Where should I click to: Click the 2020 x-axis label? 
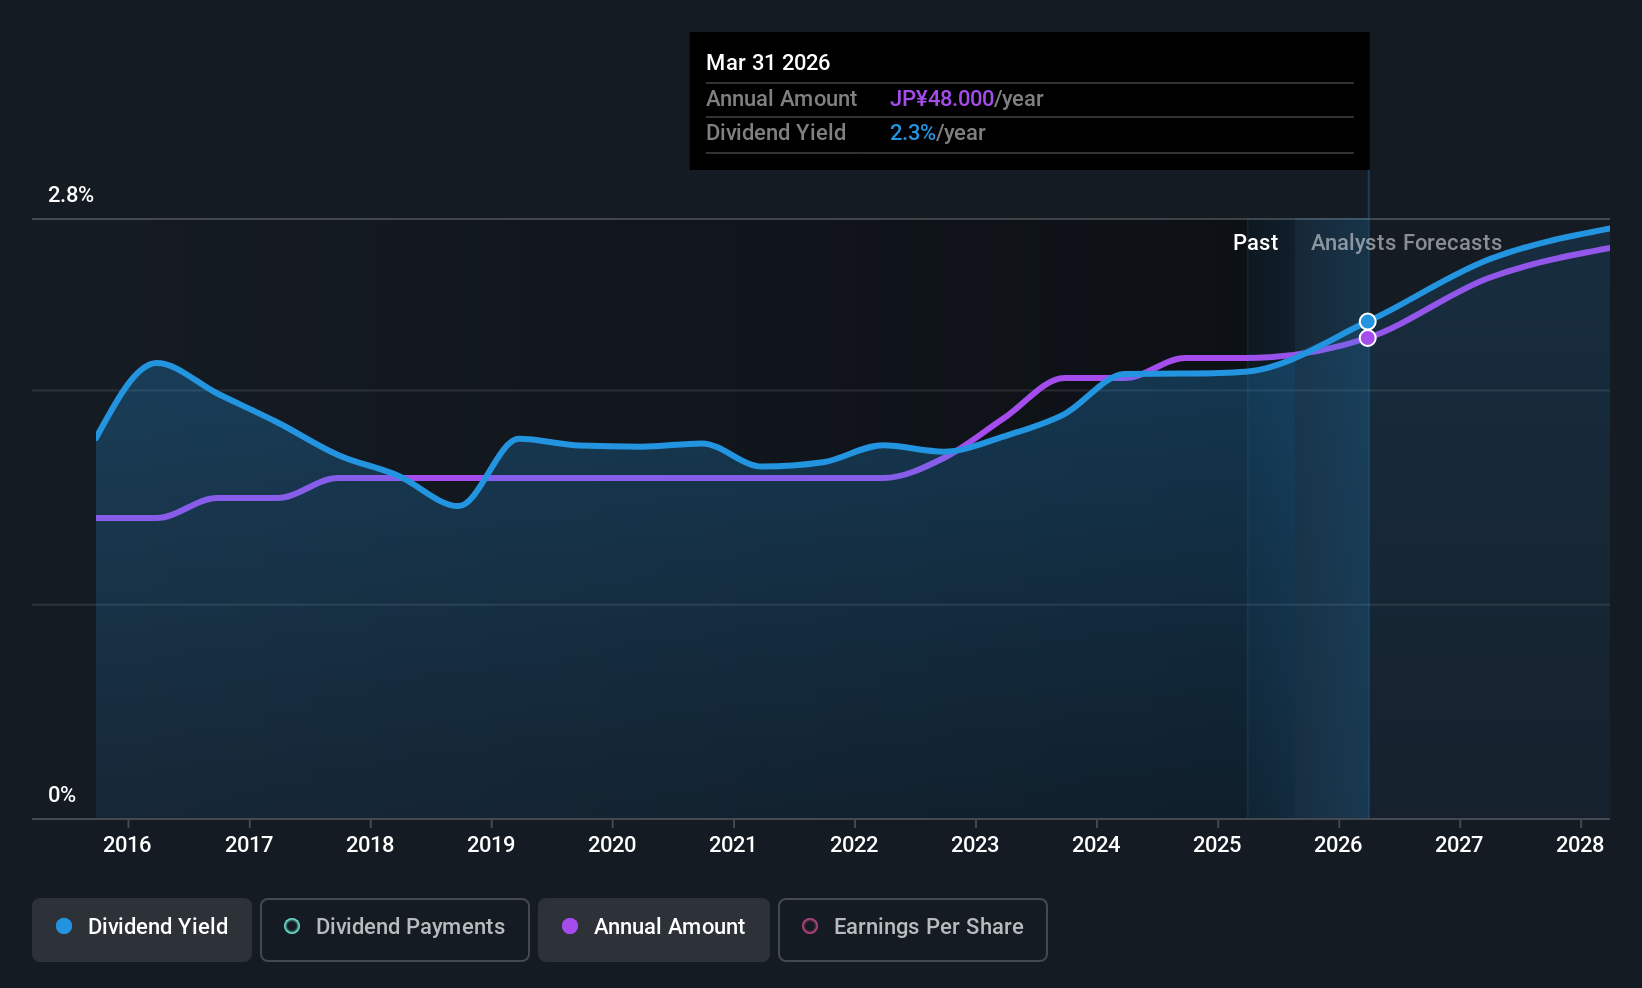coord(612,844)
